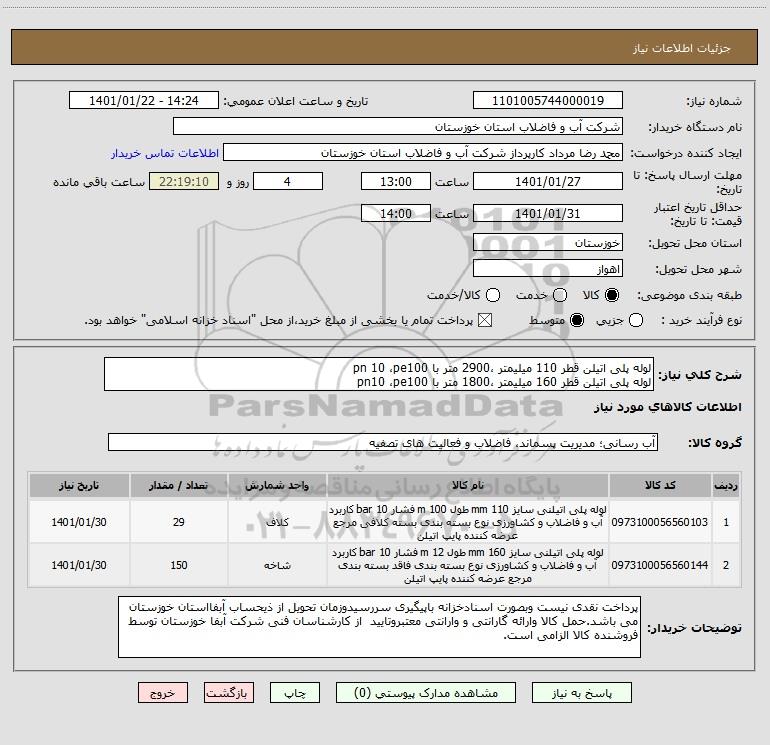Click the announcement date field 1401/01/22 - 14:24
The height and width of the screenshot is (745, 770).
144,101
